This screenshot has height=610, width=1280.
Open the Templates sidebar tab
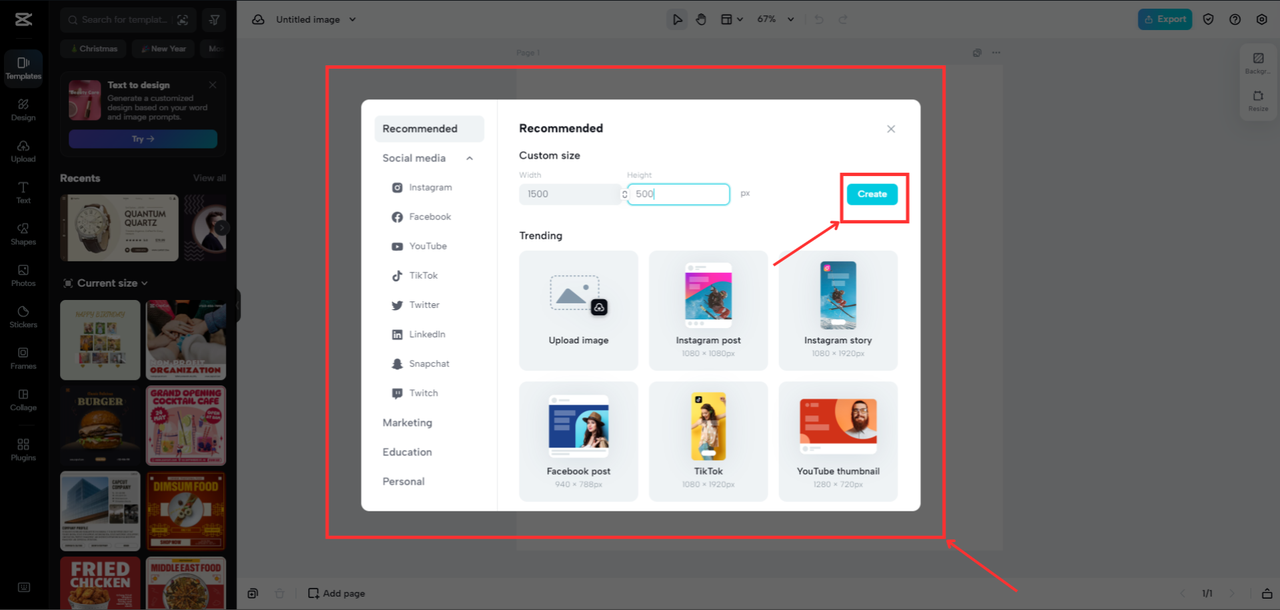click(23, 68)
